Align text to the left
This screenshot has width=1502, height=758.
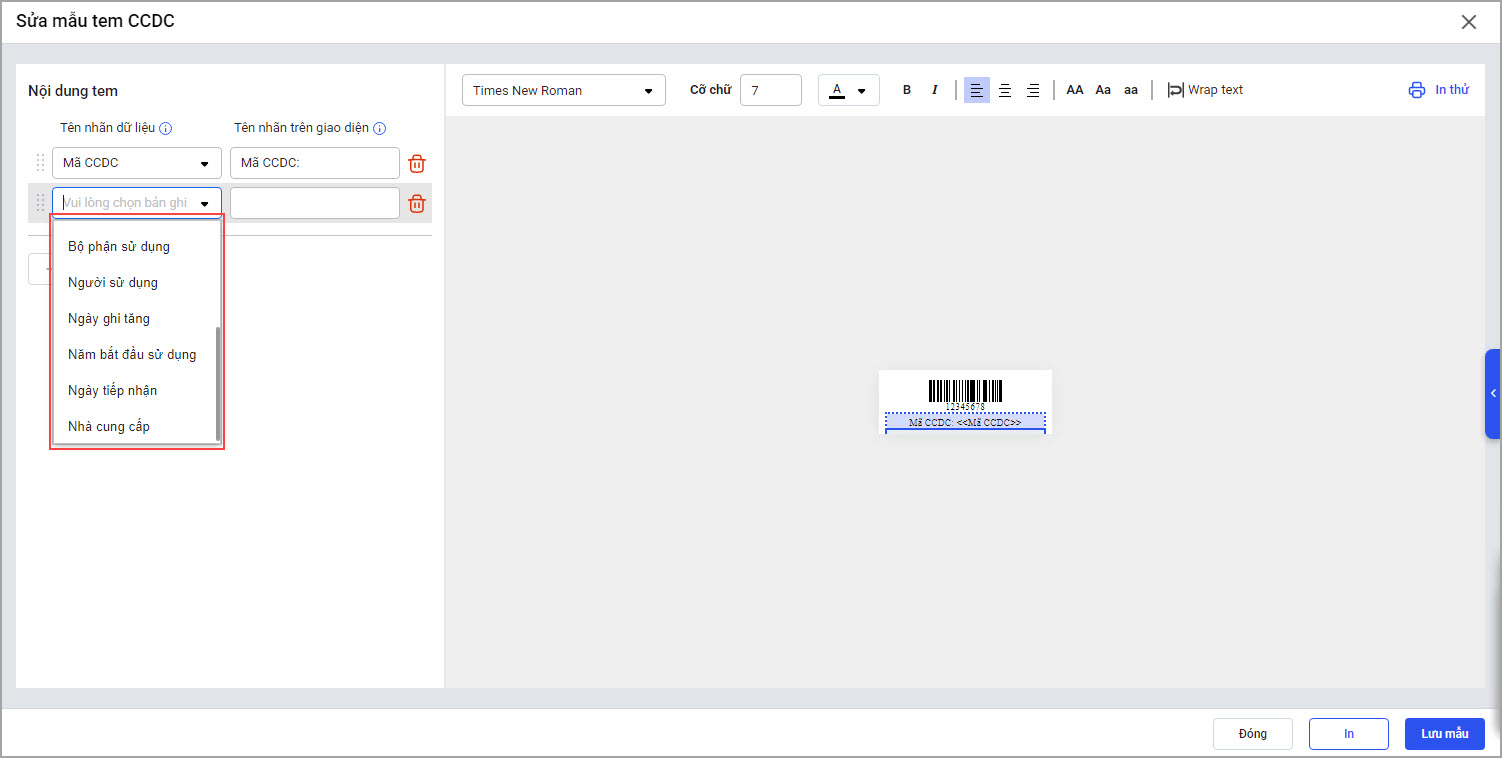(x=977, y=90)
